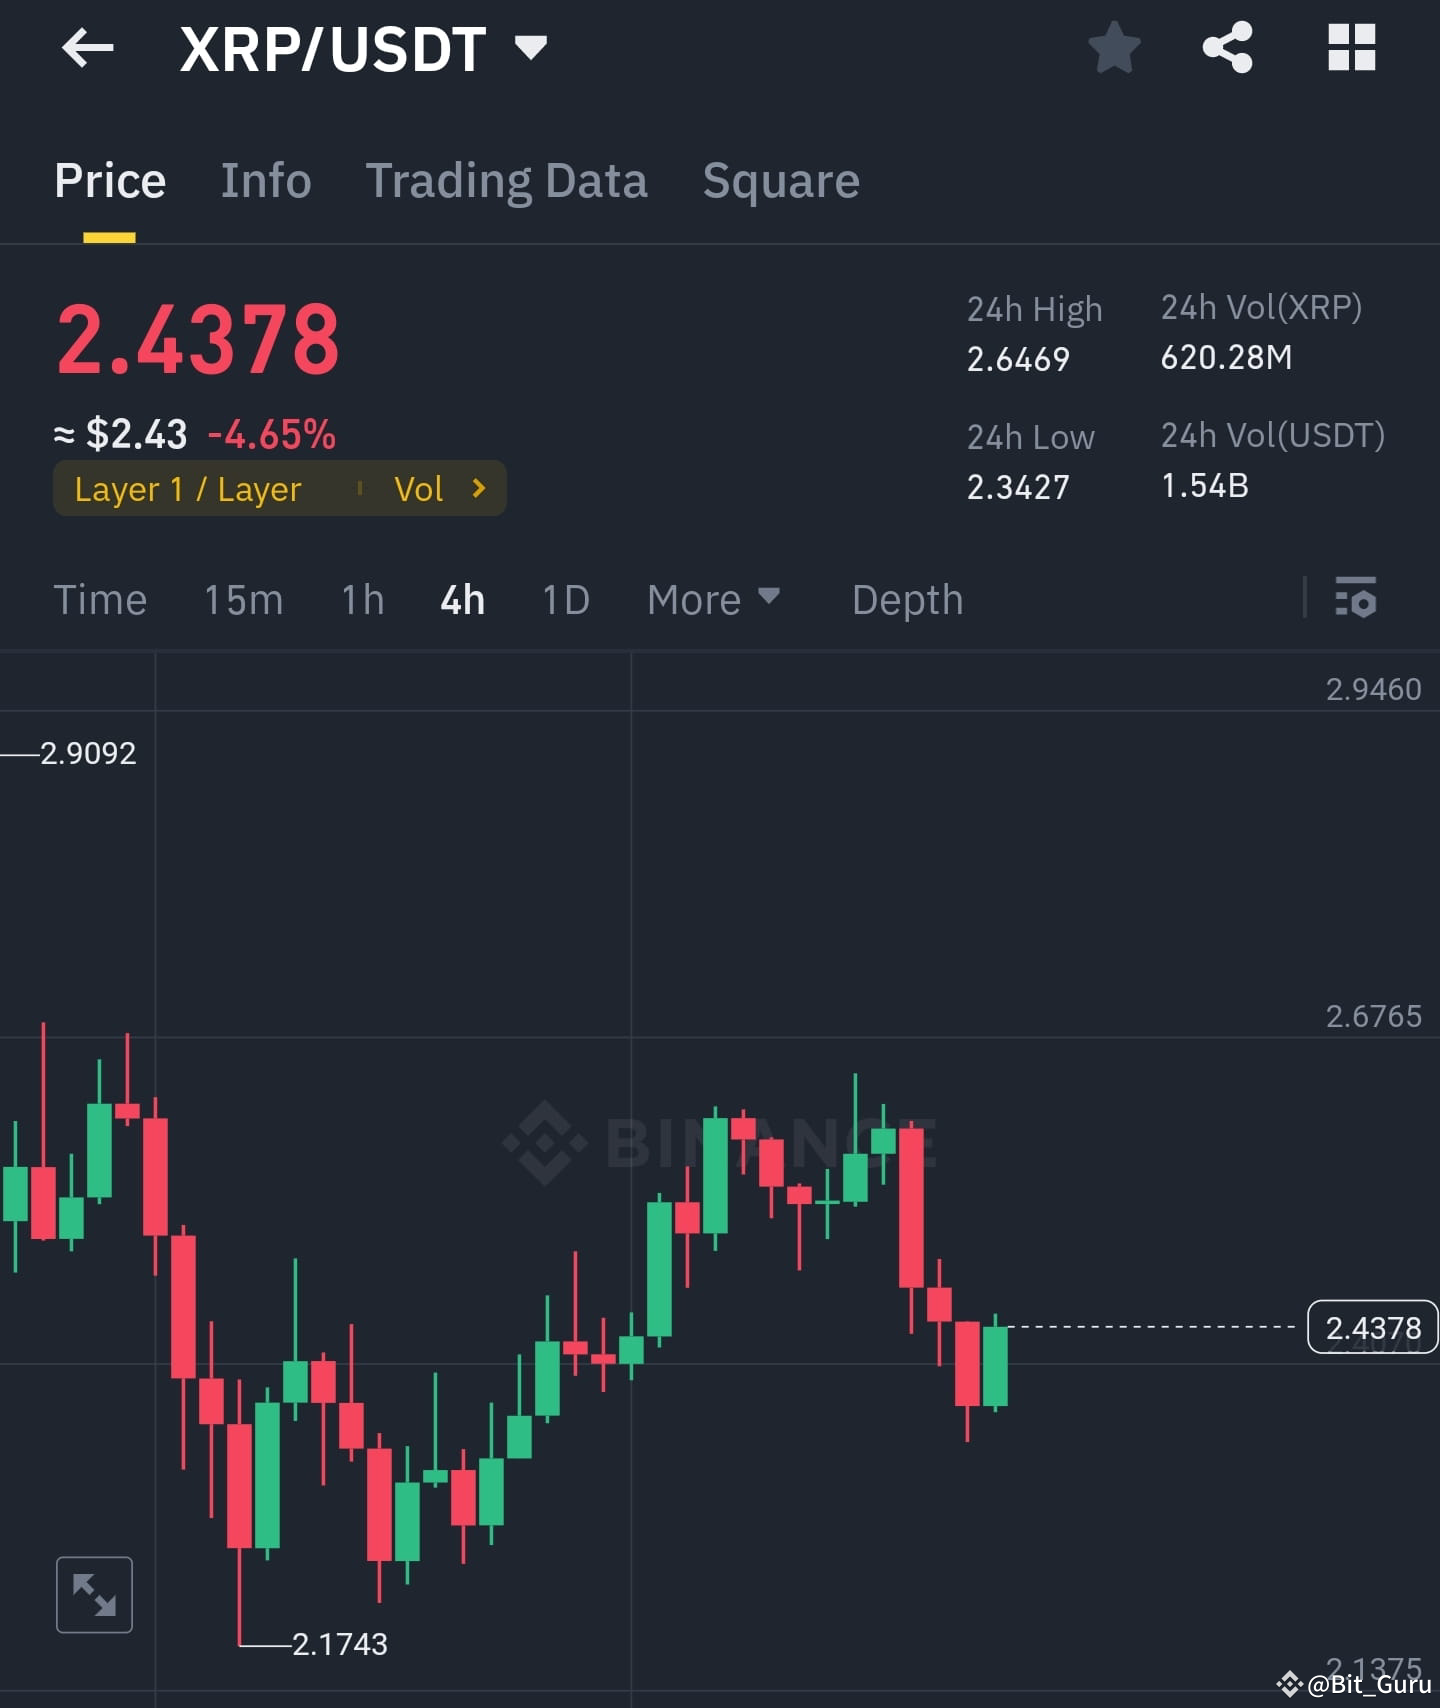Open the Layer 1 / Layer tag details
1440x1708 pixels.
pos(187,489)
